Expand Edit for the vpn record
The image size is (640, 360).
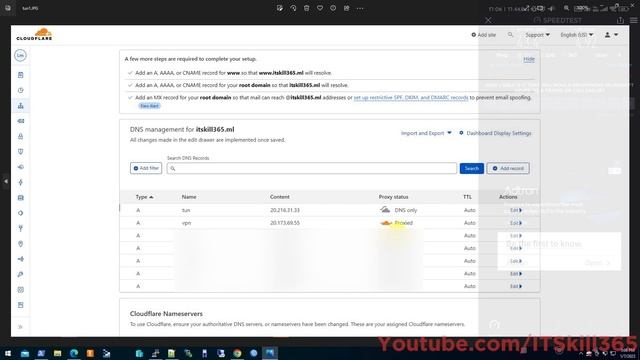516,223
